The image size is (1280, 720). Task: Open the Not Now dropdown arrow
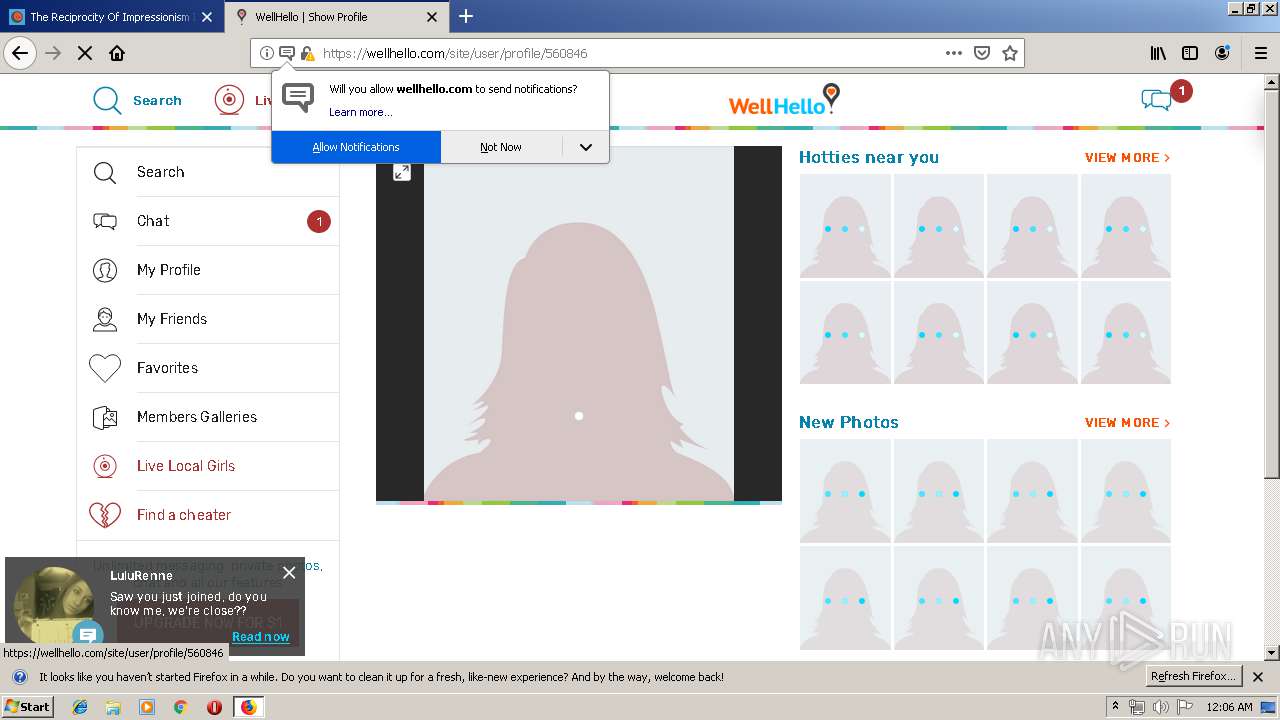pyautogui.click(x=586, y=147)
